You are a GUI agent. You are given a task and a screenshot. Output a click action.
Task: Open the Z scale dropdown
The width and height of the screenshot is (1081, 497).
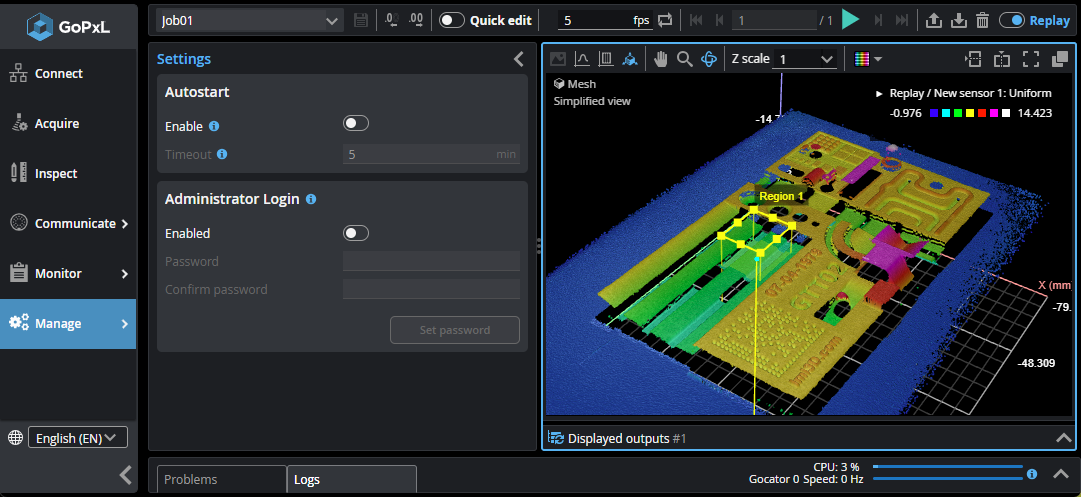806,59
